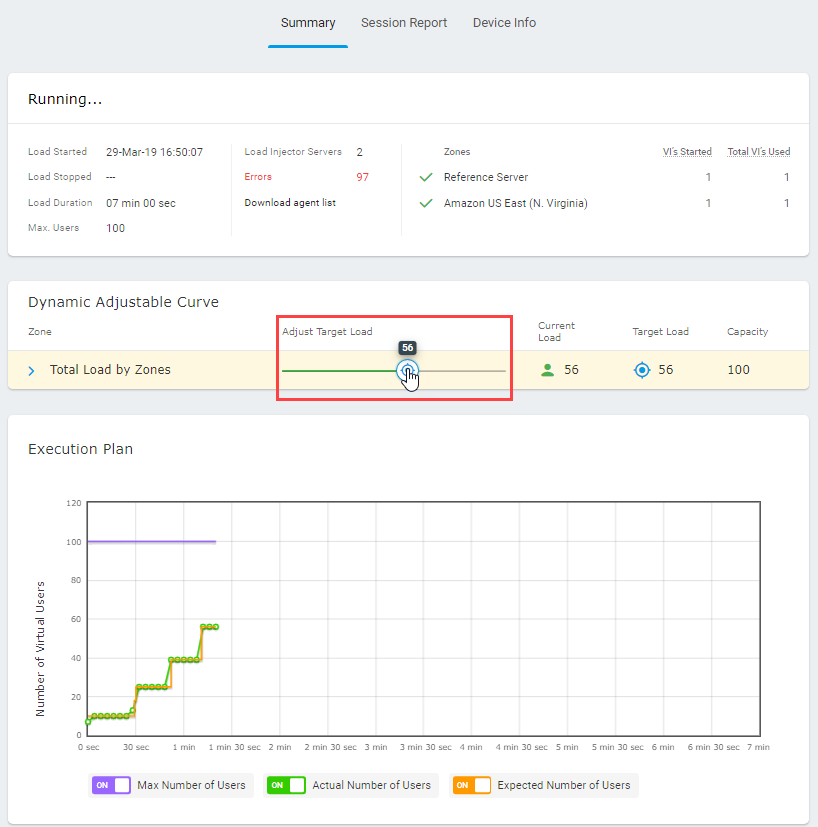This screenshot has width=818, height=827.
Task: Select the Summary tab
Action: tap(308, 23)
